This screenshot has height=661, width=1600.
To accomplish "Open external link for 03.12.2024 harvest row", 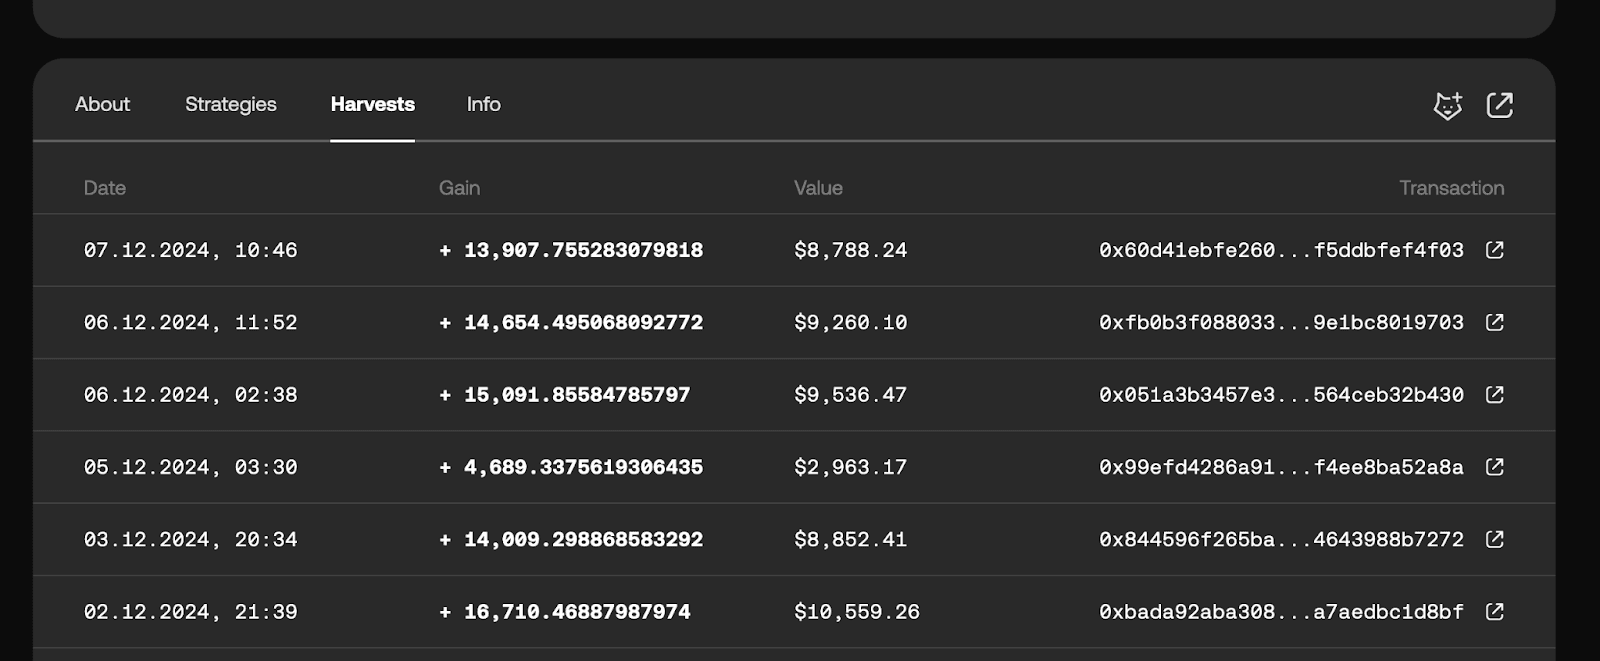I will click(1494, 539).
